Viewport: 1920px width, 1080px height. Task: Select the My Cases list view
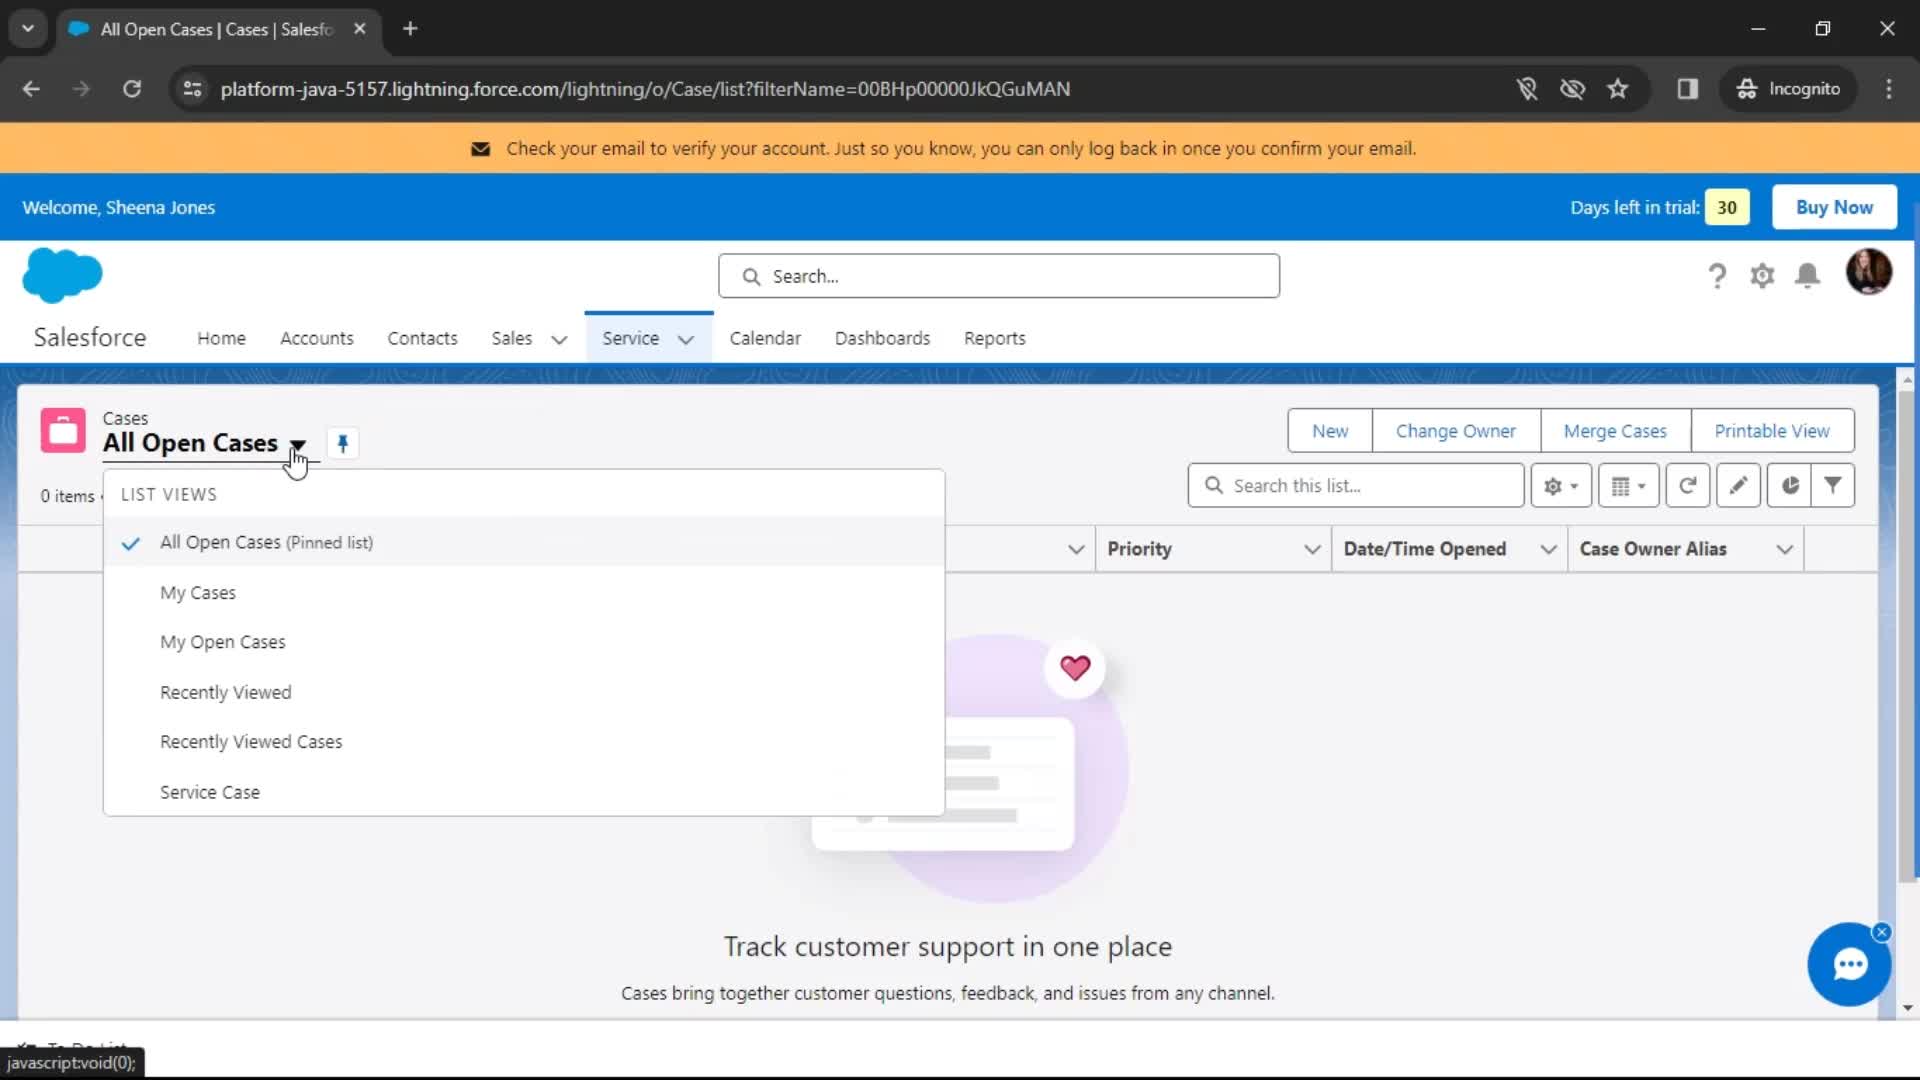tap(524, 592)
